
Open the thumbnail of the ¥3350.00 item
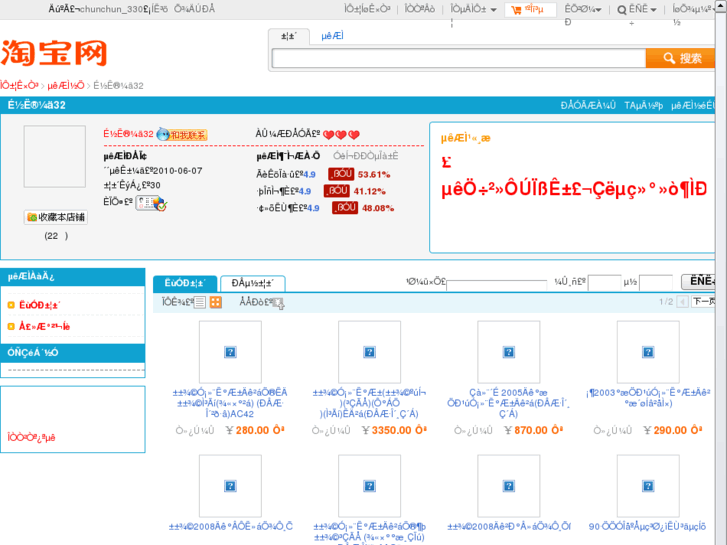(x=370, y=352)
